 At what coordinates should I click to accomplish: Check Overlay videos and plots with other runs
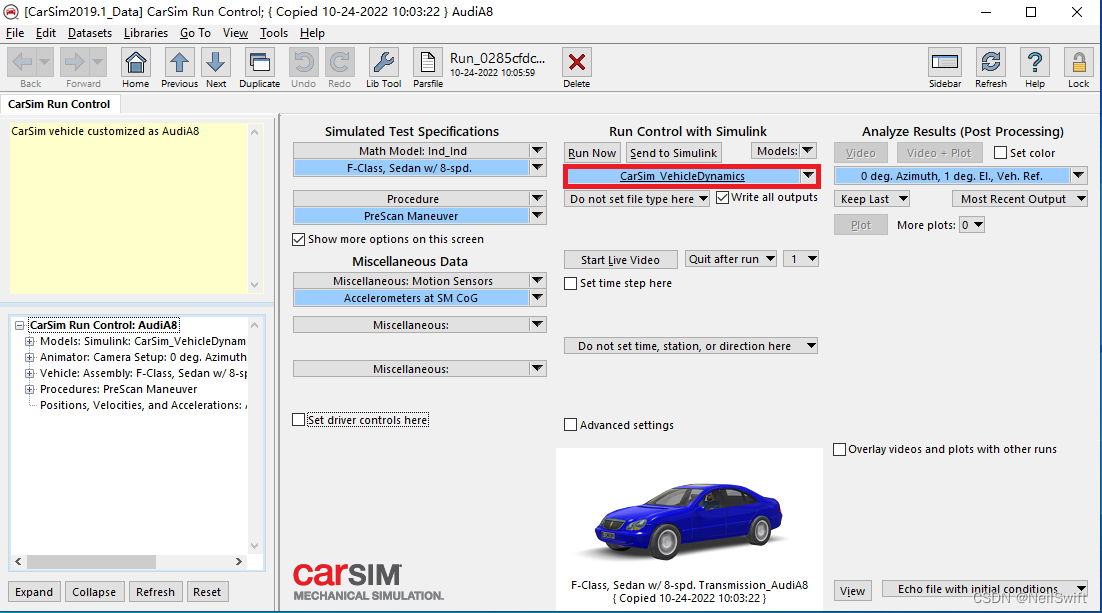[x=839, y=449]
